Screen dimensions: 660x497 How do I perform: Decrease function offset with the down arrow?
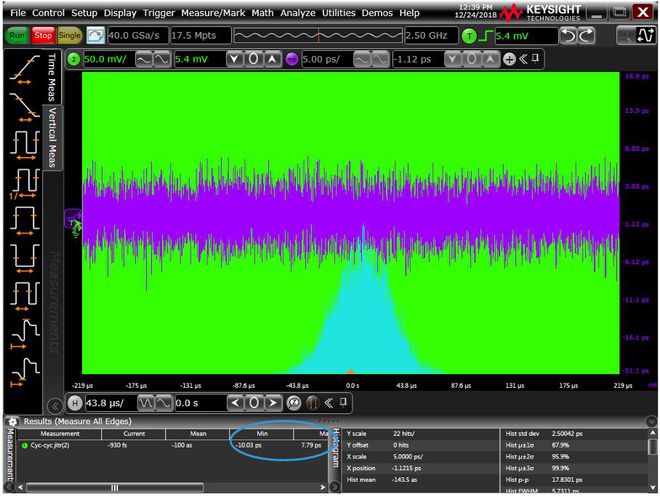[x=452, y=59]
